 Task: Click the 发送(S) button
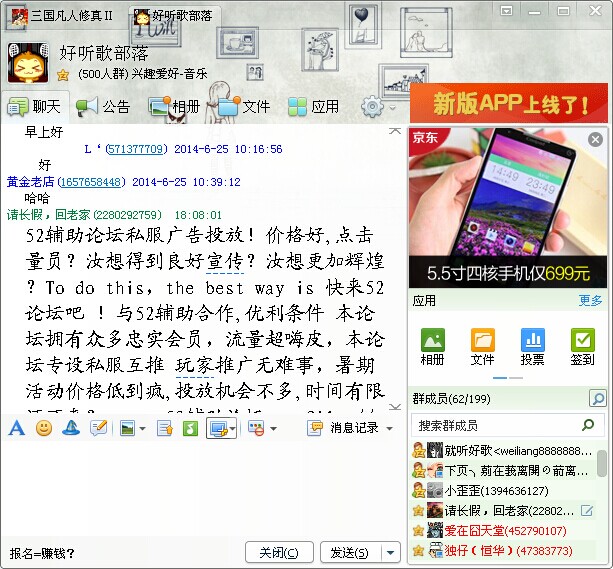click(x=350, y=553)
